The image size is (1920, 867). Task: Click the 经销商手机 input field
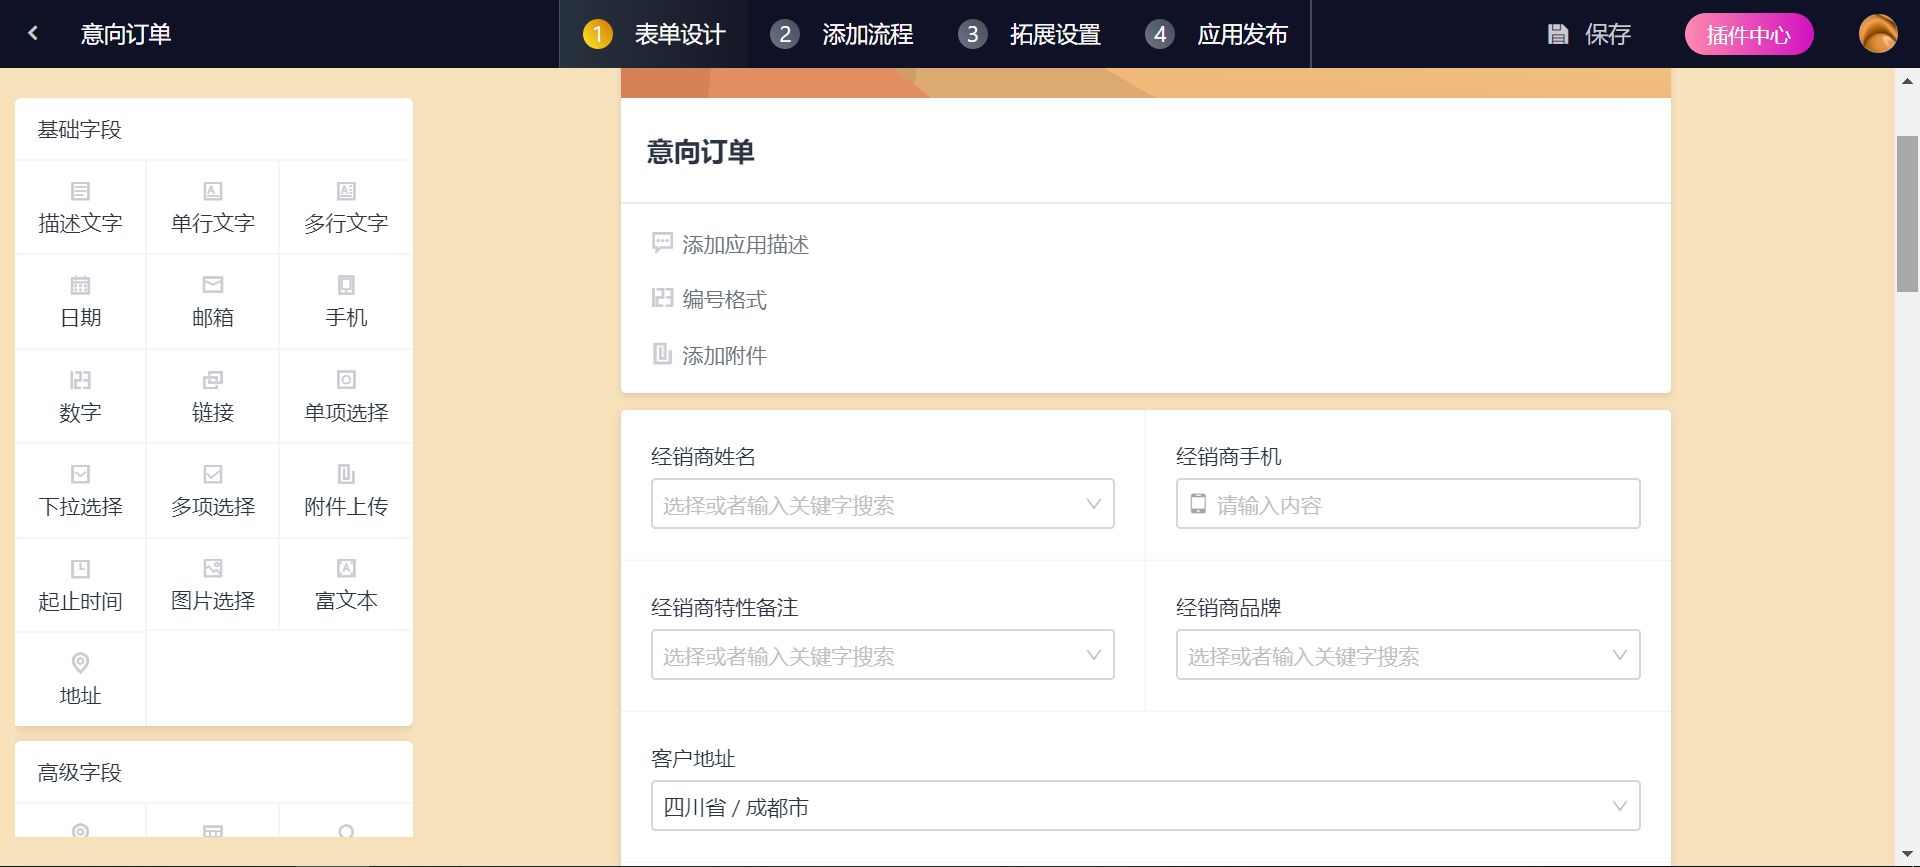(1408, 504)
